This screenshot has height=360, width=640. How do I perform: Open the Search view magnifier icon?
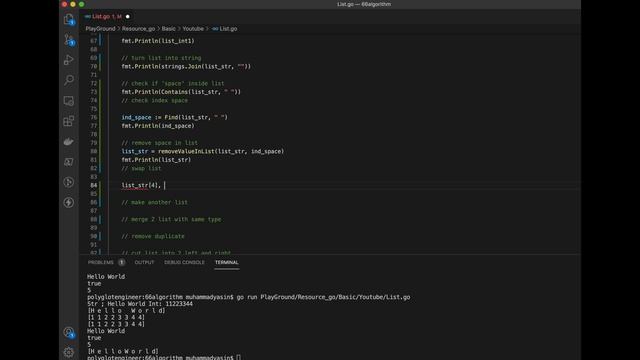pyautogui.click(x=69, y=80)
